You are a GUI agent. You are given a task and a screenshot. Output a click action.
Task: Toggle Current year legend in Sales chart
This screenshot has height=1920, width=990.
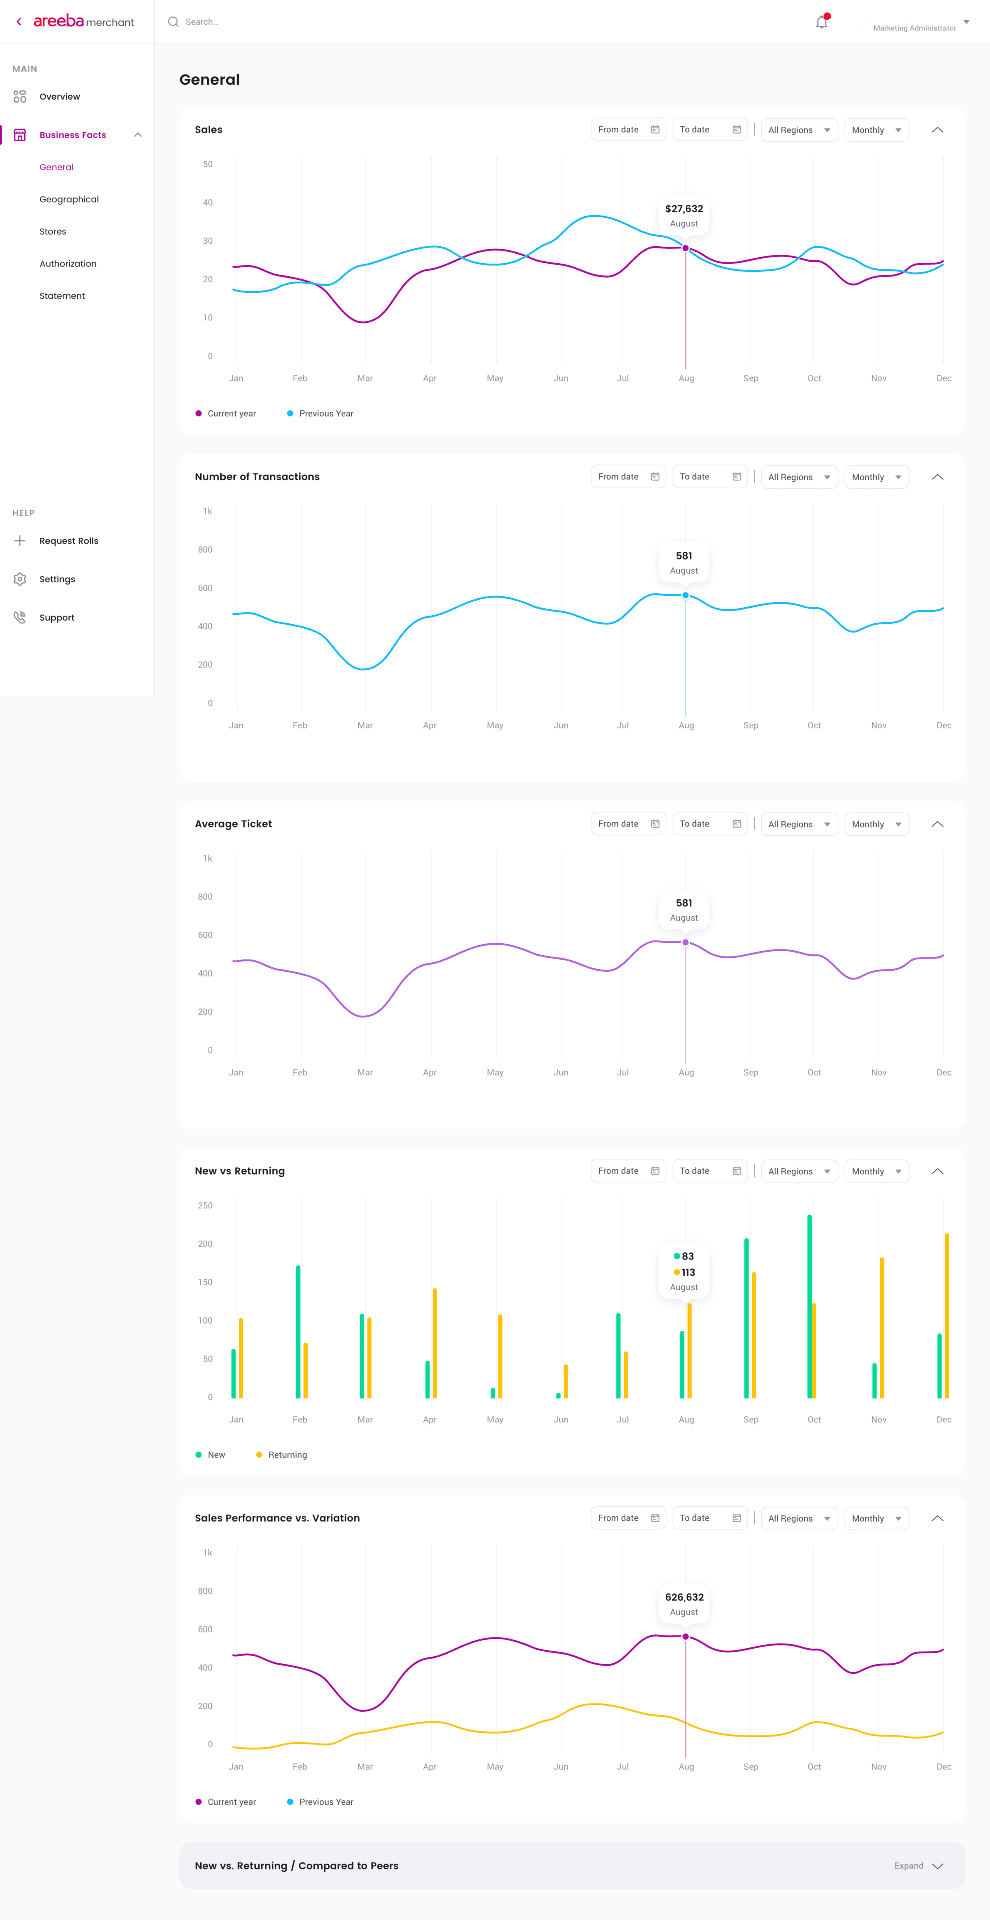tap(226, 414)
